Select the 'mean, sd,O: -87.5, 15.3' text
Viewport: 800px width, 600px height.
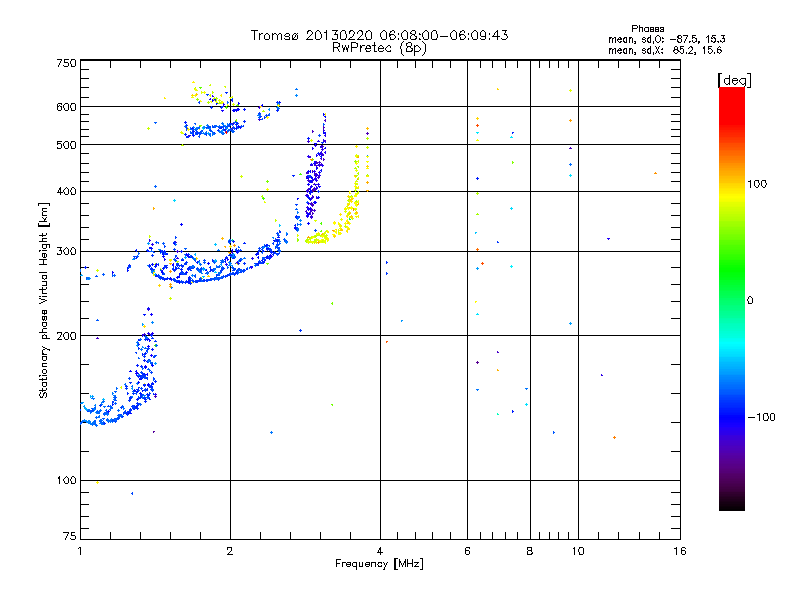coord(666,39)
